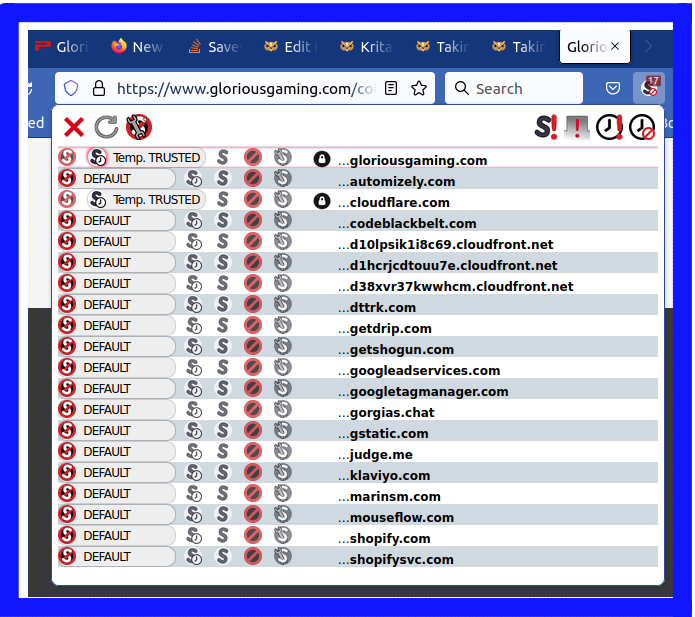This screenshot has height=617, width=695.
Task: Click ...googletagmanager.com domain label
Action: (x=423, y=392)
